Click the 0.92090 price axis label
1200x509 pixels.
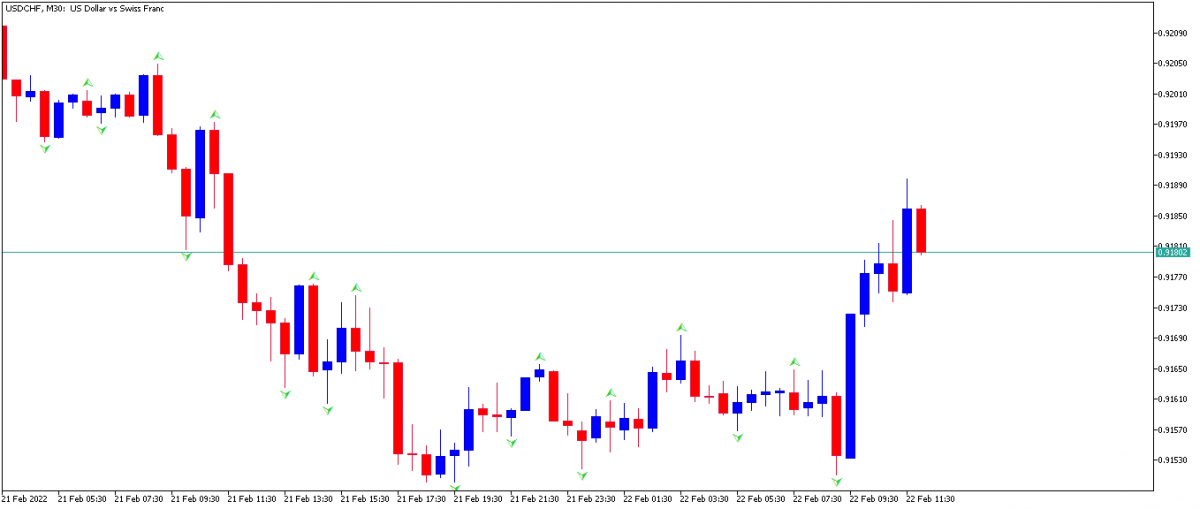(1172, 33)
